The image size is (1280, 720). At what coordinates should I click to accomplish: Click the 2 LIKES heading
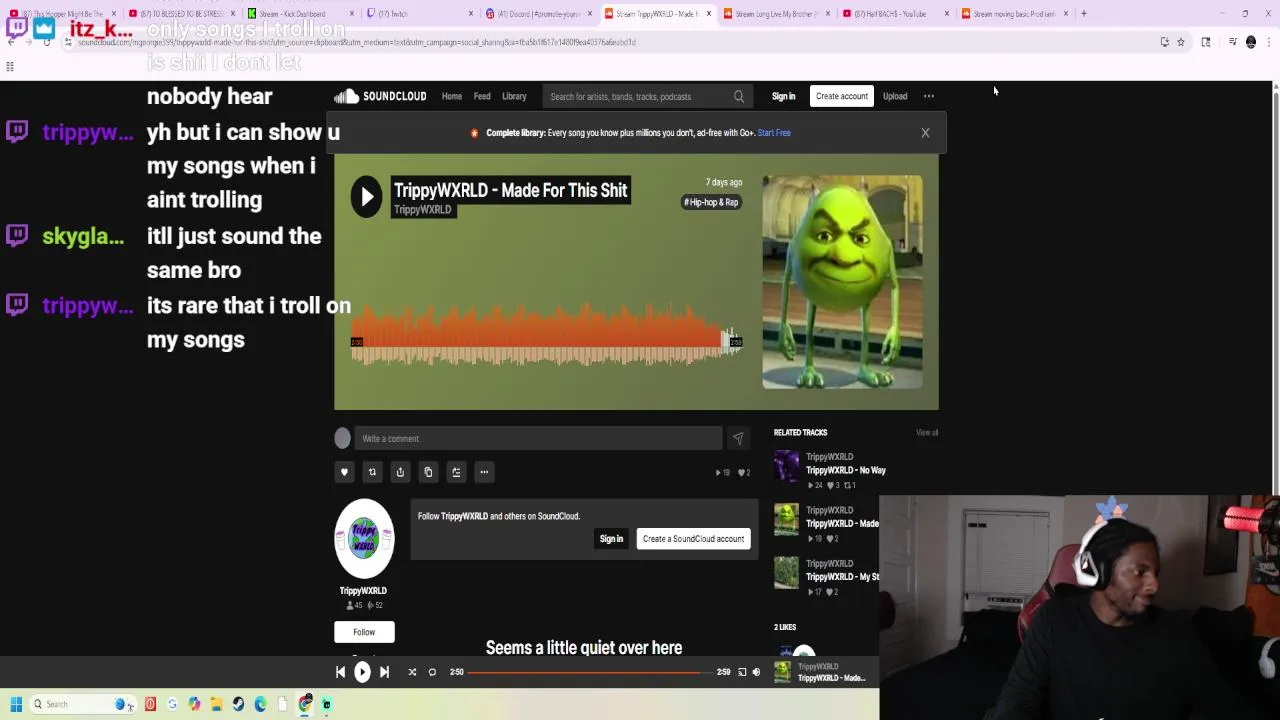point(785,627)
